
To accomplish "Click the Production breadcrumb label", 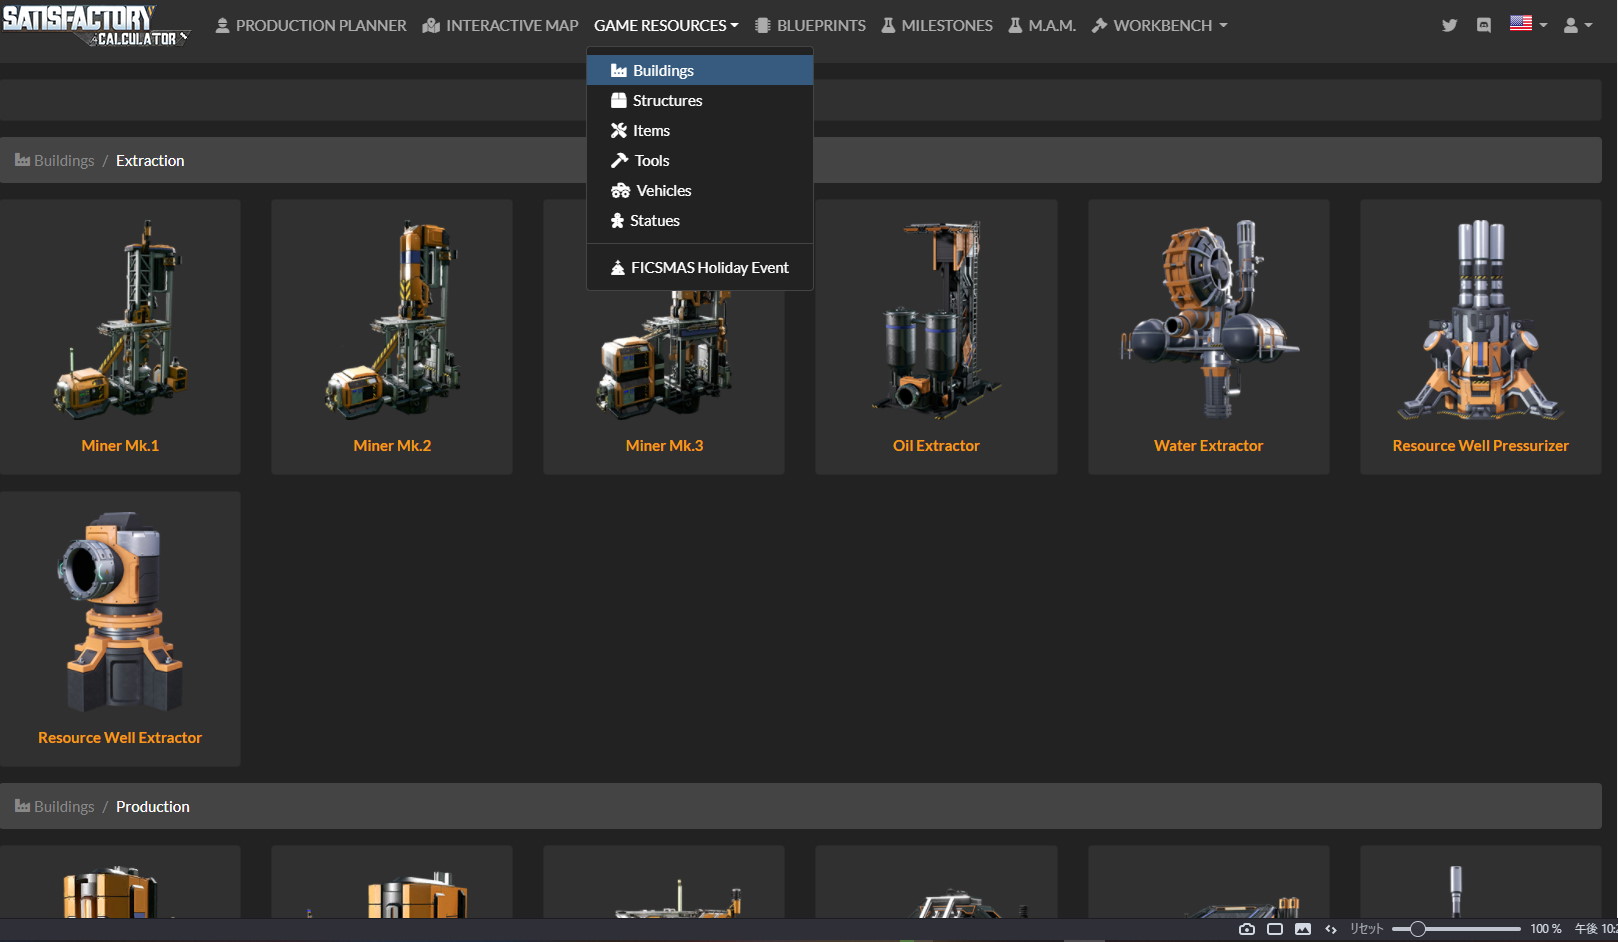I will 153,806.
